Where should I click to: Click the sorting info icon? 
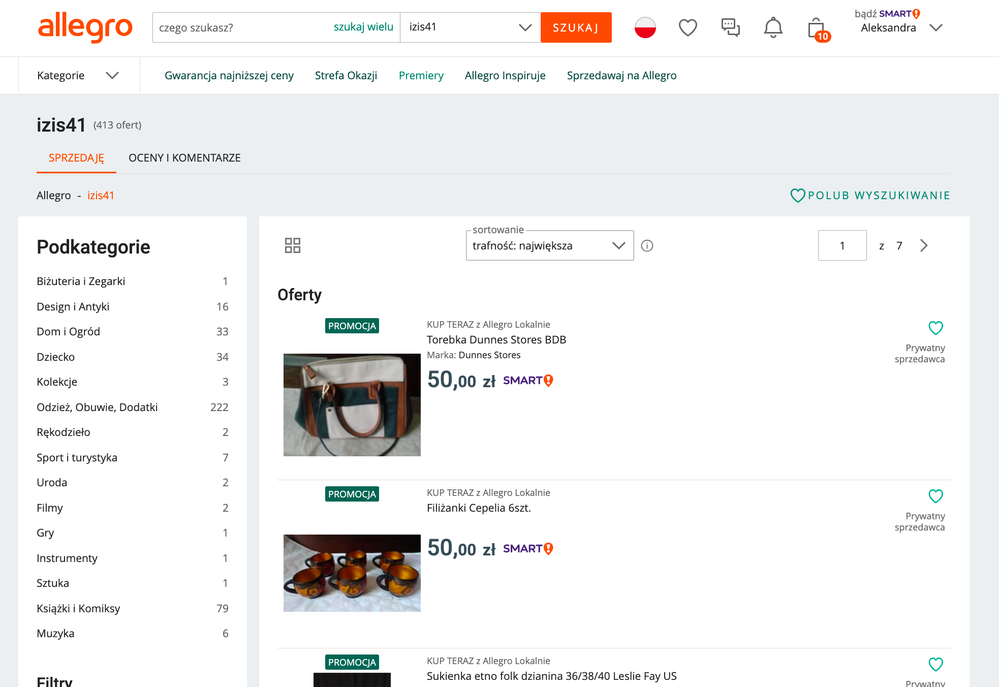click(647, 245)
